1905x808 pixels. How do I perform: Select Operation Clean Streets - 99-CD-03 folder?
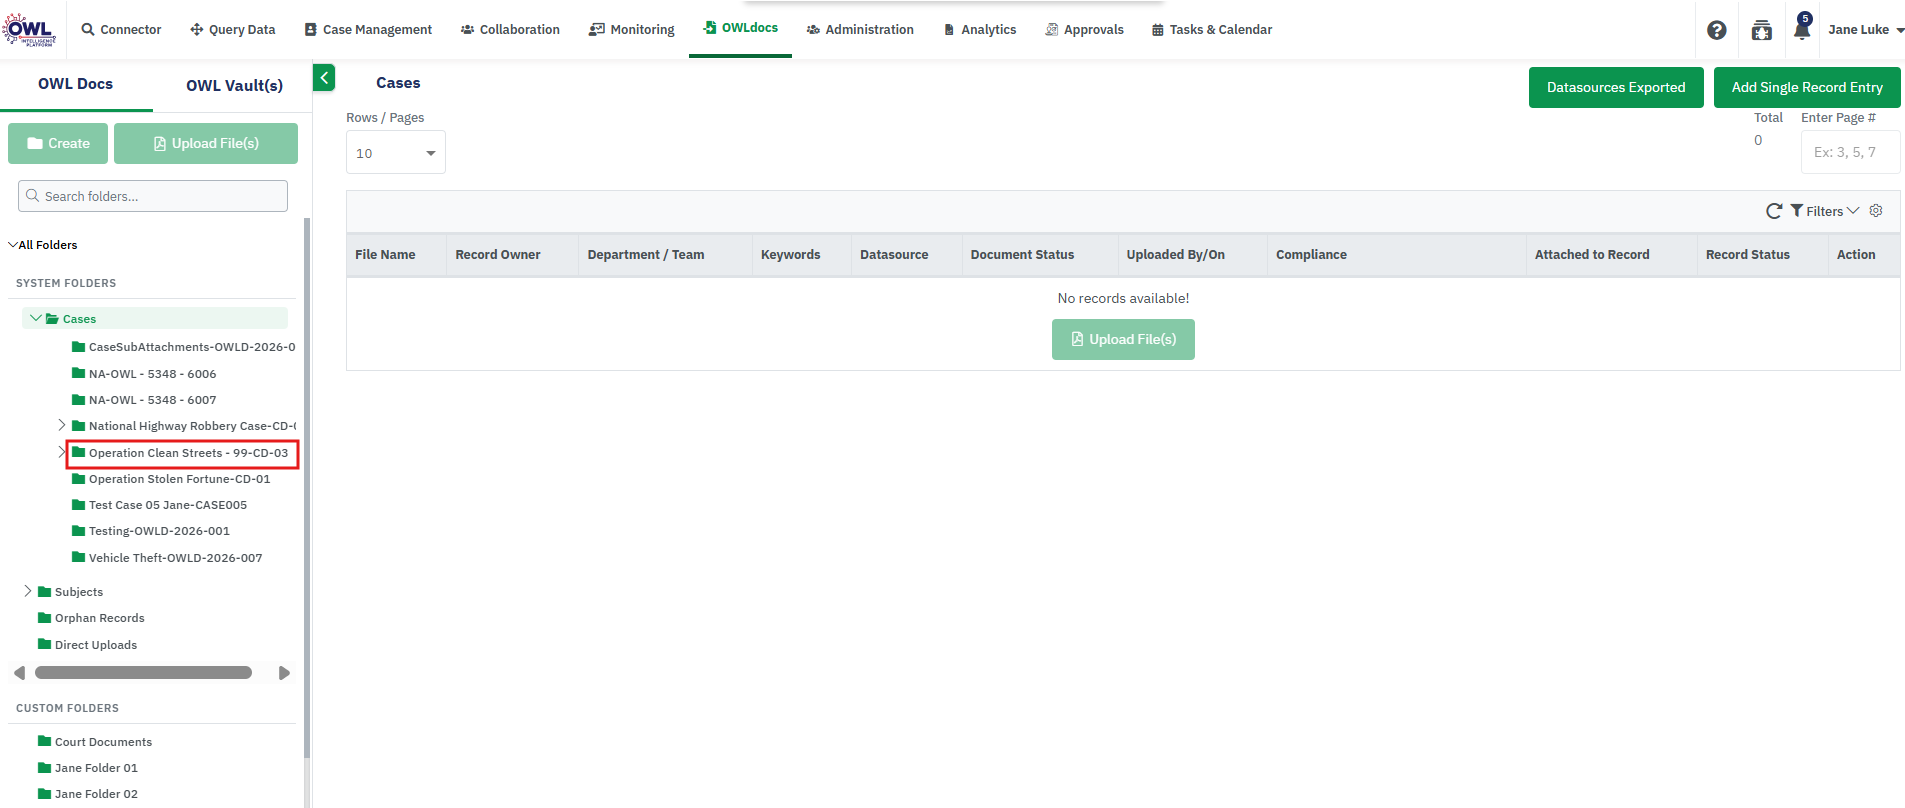tap(182, 453)
